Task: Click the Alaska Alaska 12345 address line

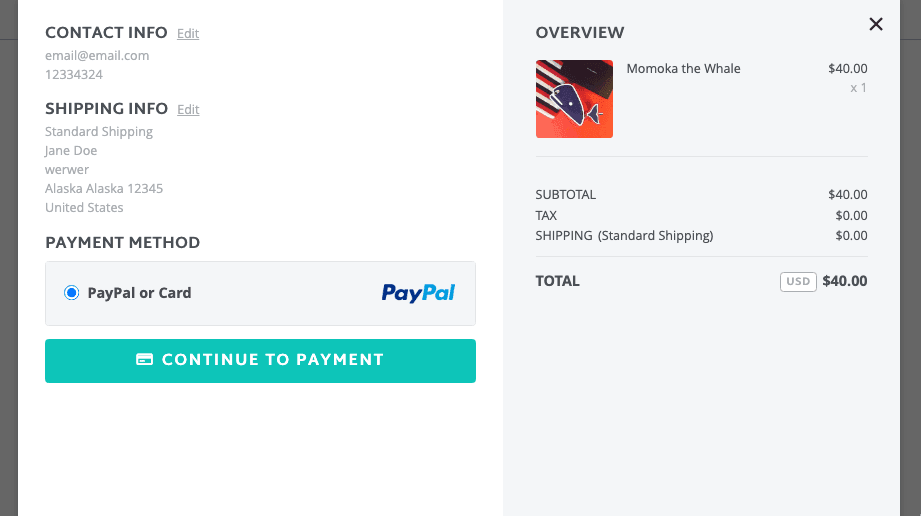Action: (x=104, y=189)
